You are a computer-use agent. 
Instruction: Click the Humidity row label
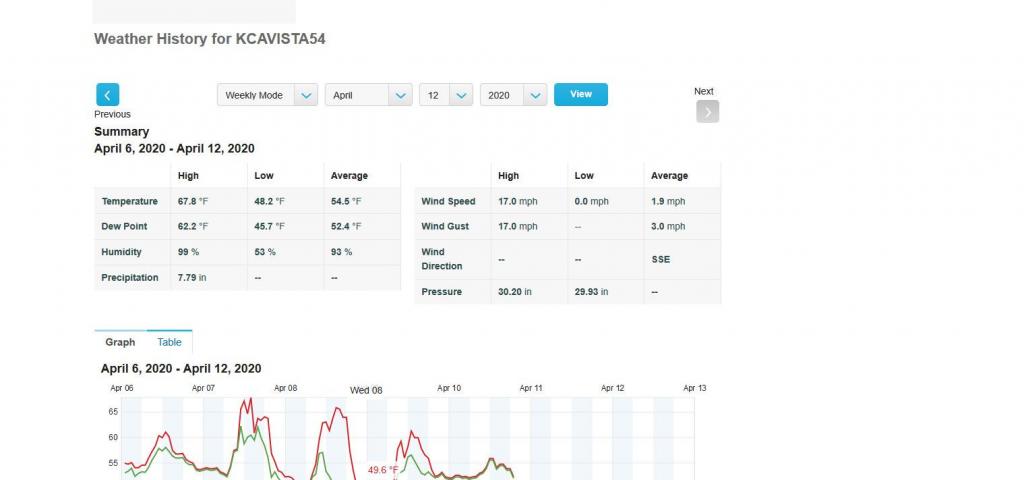point(121,251)
